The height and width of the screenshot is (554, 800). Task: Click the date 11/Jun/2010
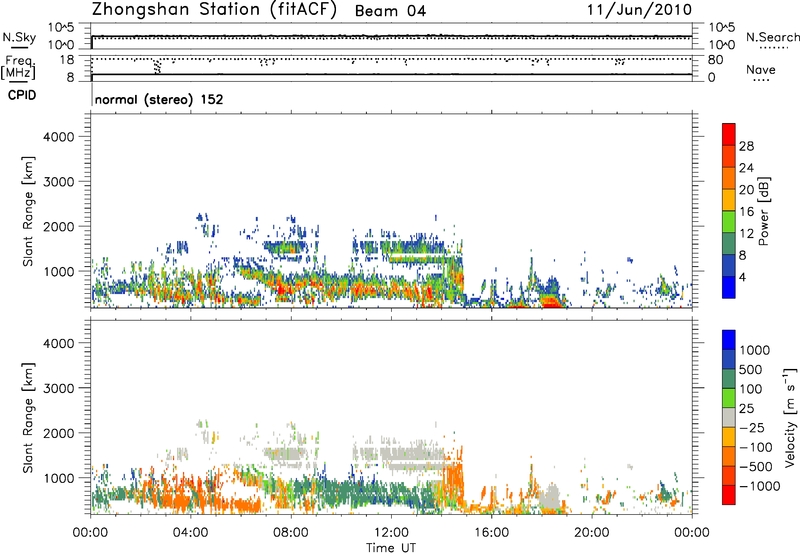tap(640, 10)
